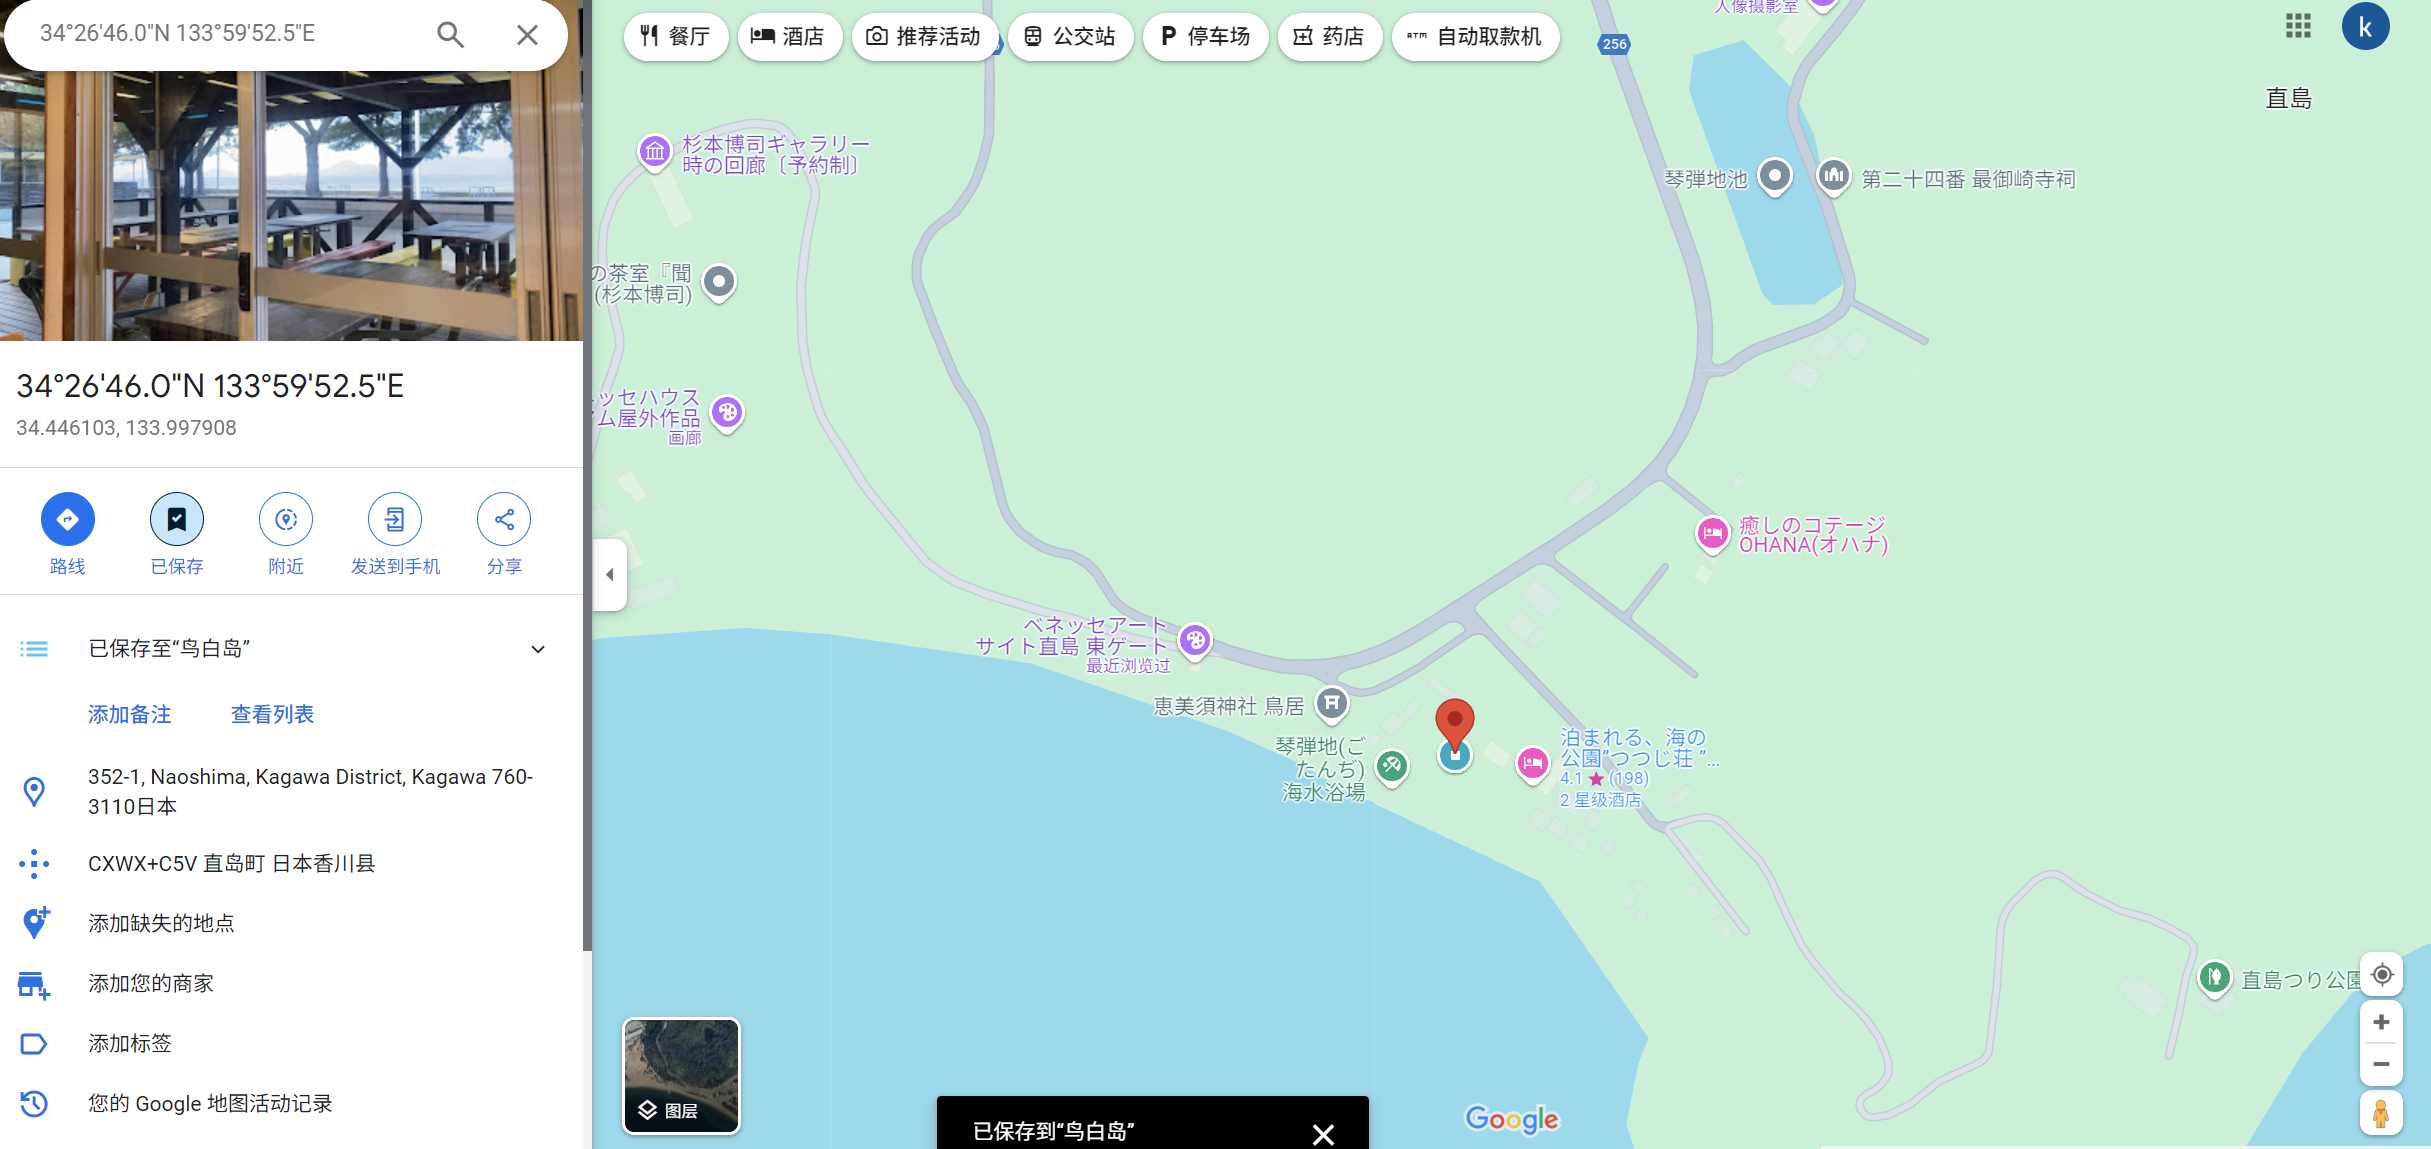Copy the plus code CXWX+C5V row
This screenshot has width=2431, height=1149.
coord(291,863)
